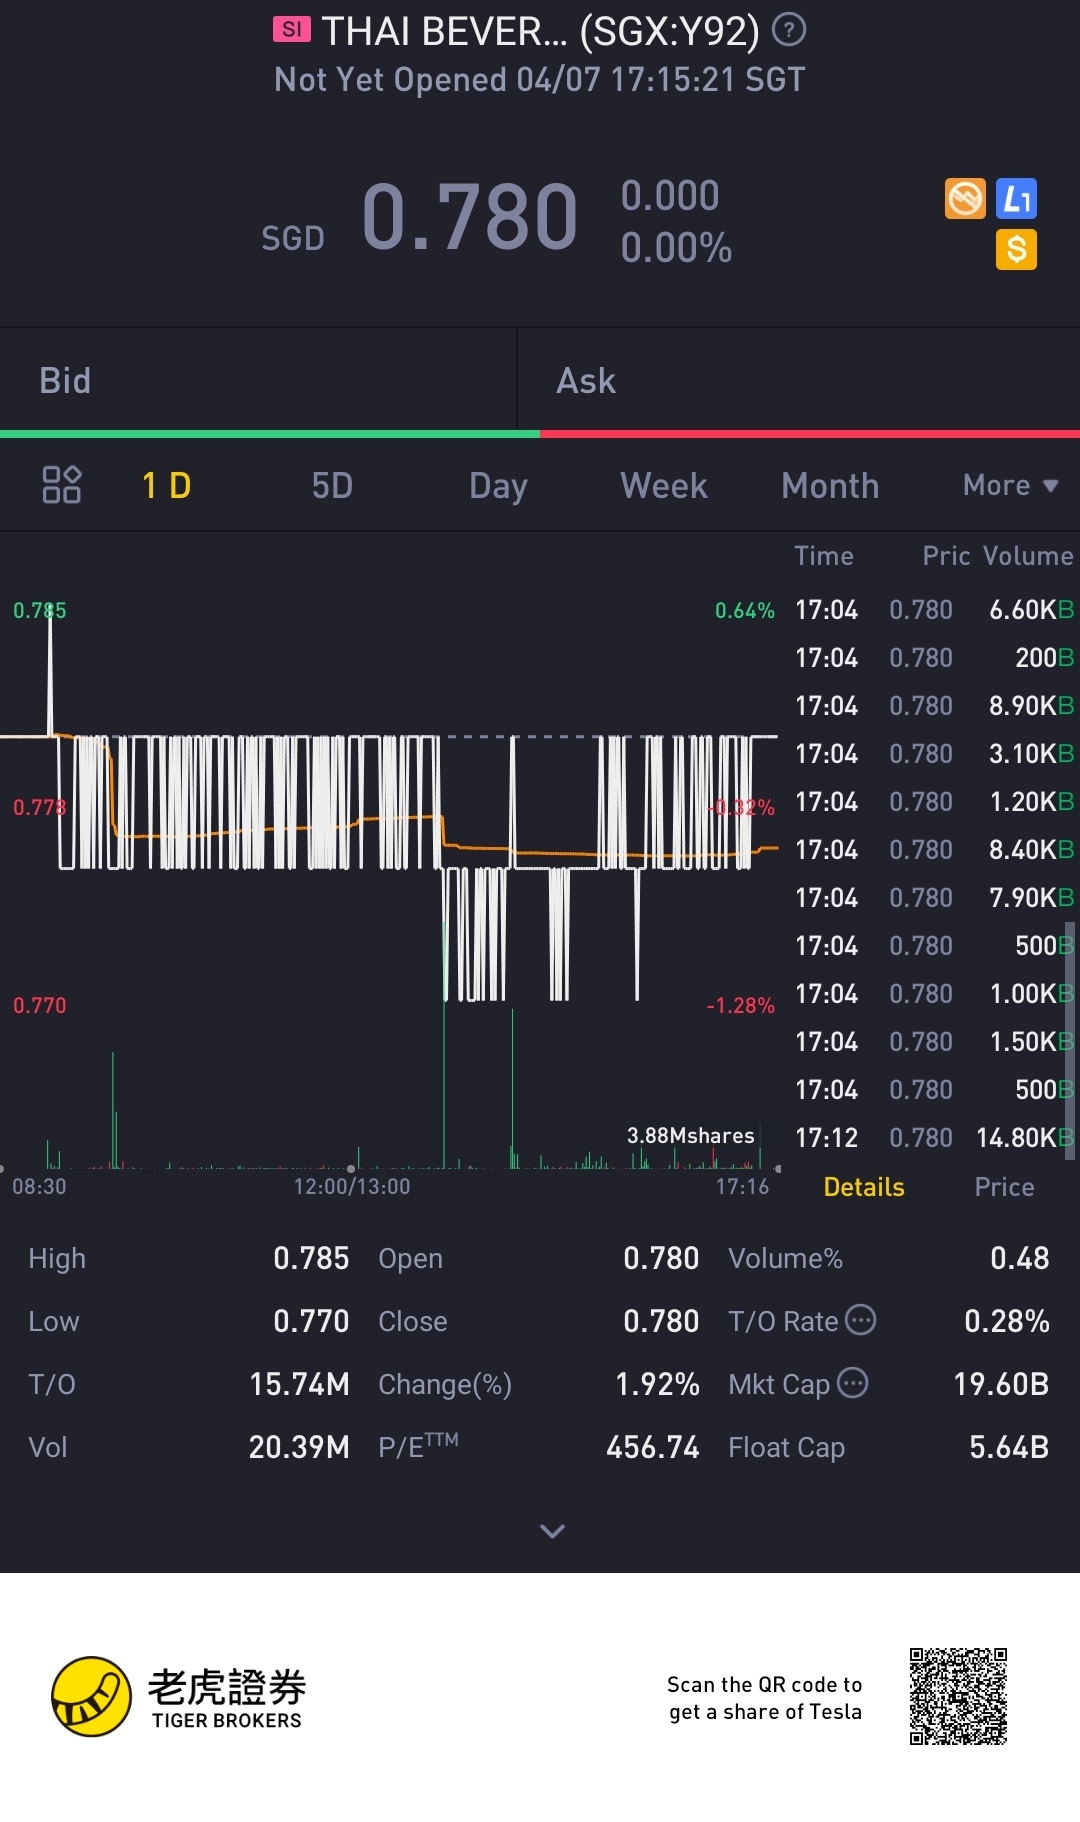Expand more stock stats with chevron
1080x1822 pixels.
552,1531
